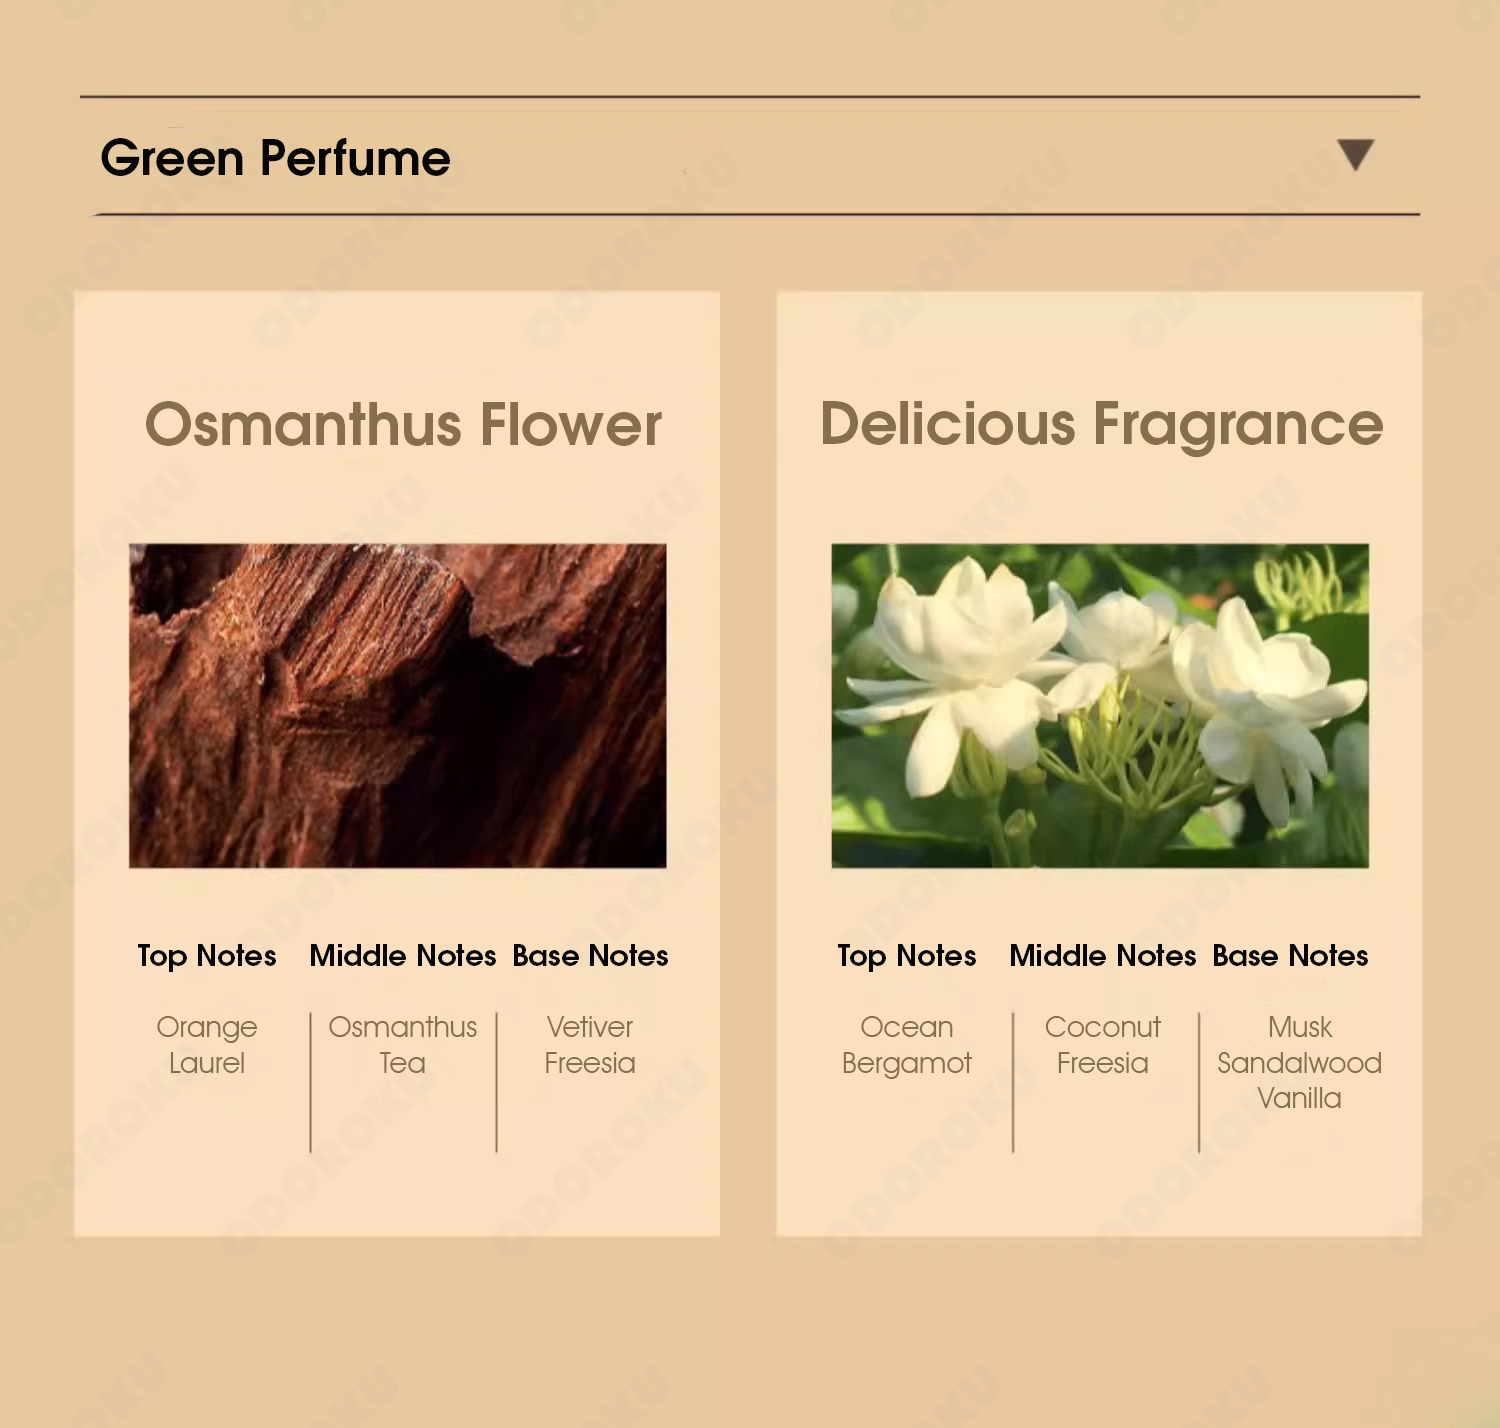
Task: Click Freesia under Osmanthus Flower base notes
Action: point(590,1063)
